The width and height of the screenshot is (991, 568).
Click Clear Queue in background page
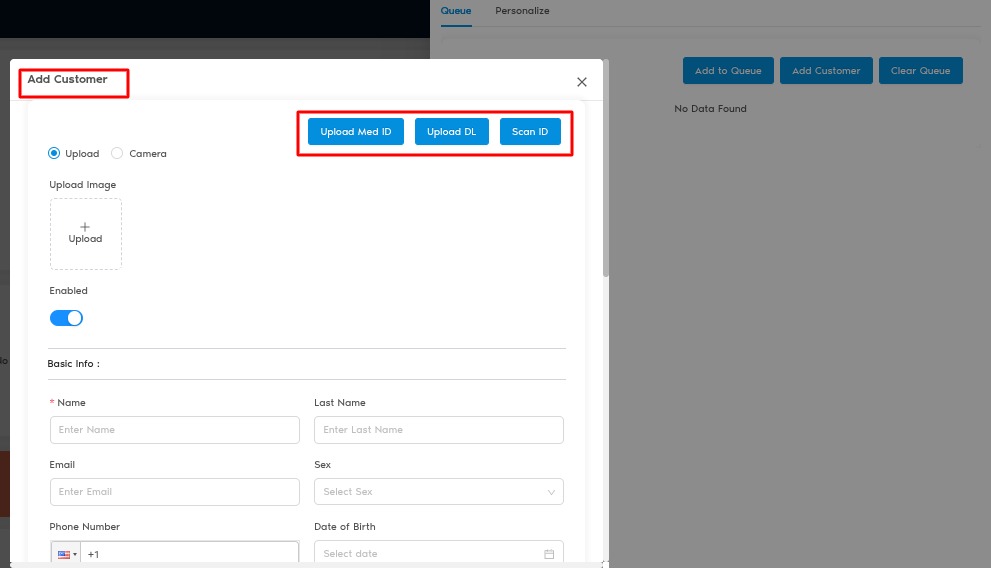(920, 71)
